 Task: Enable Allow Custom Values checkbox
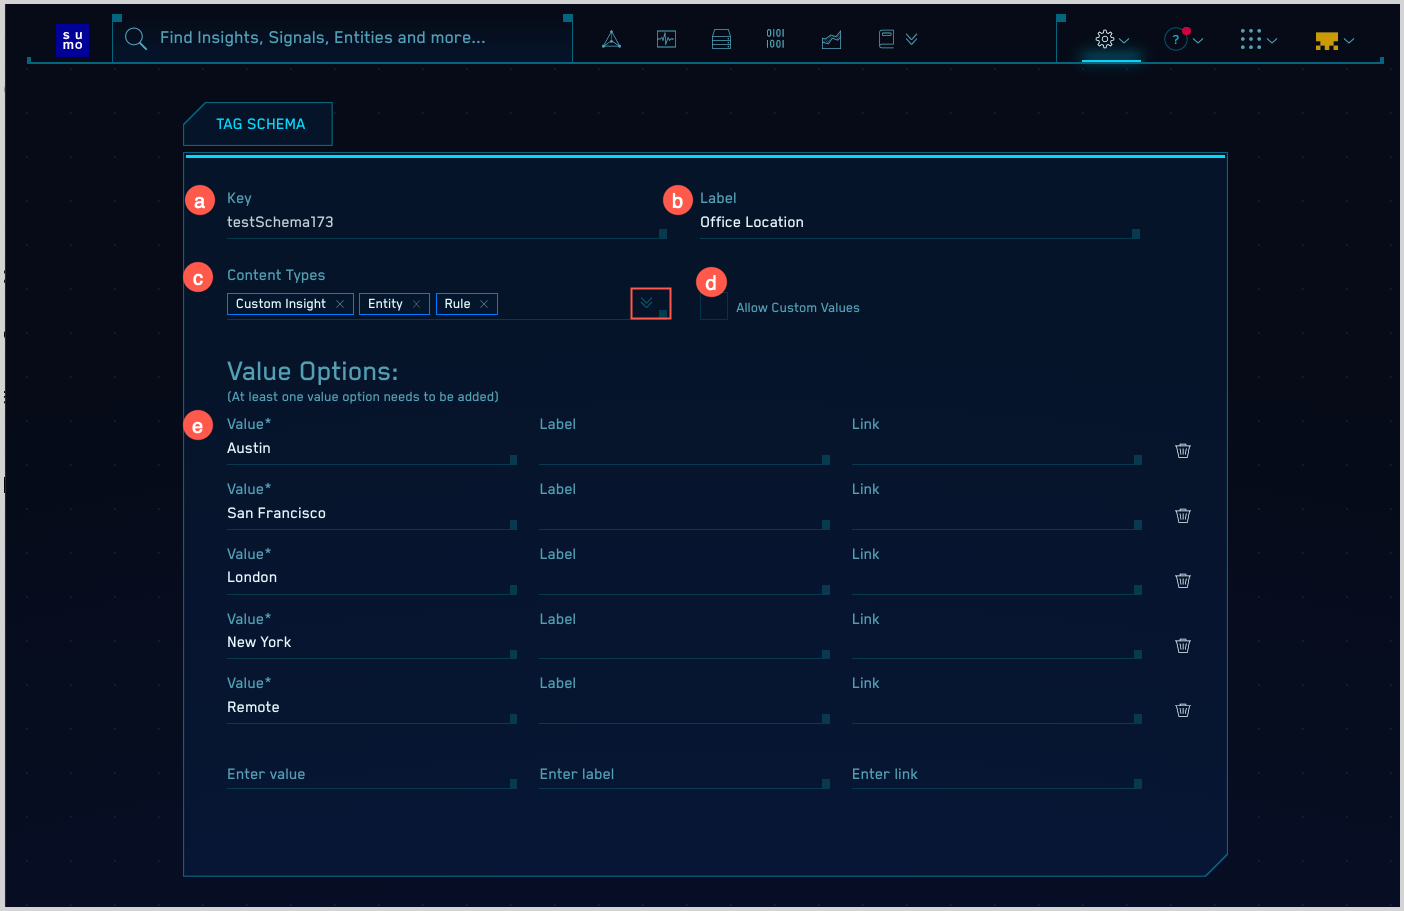713,307
